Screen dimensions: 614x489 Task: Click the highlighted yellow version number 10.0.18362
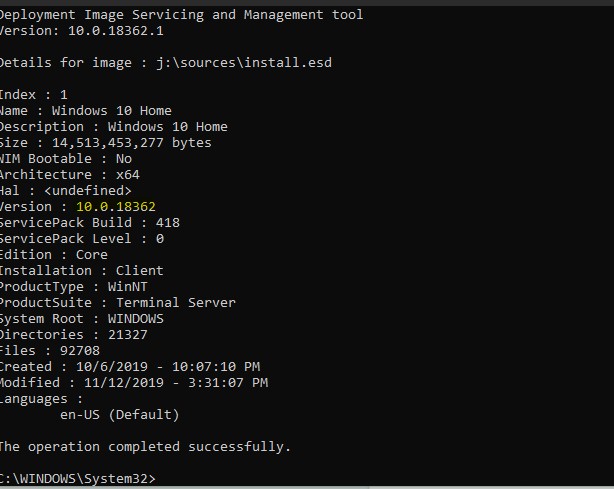(x=116, y=206)
